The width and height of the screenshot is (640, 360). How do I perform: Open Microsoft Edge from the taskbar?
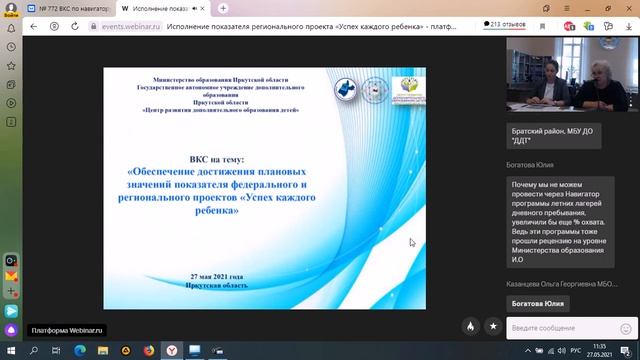coord(80,350)
